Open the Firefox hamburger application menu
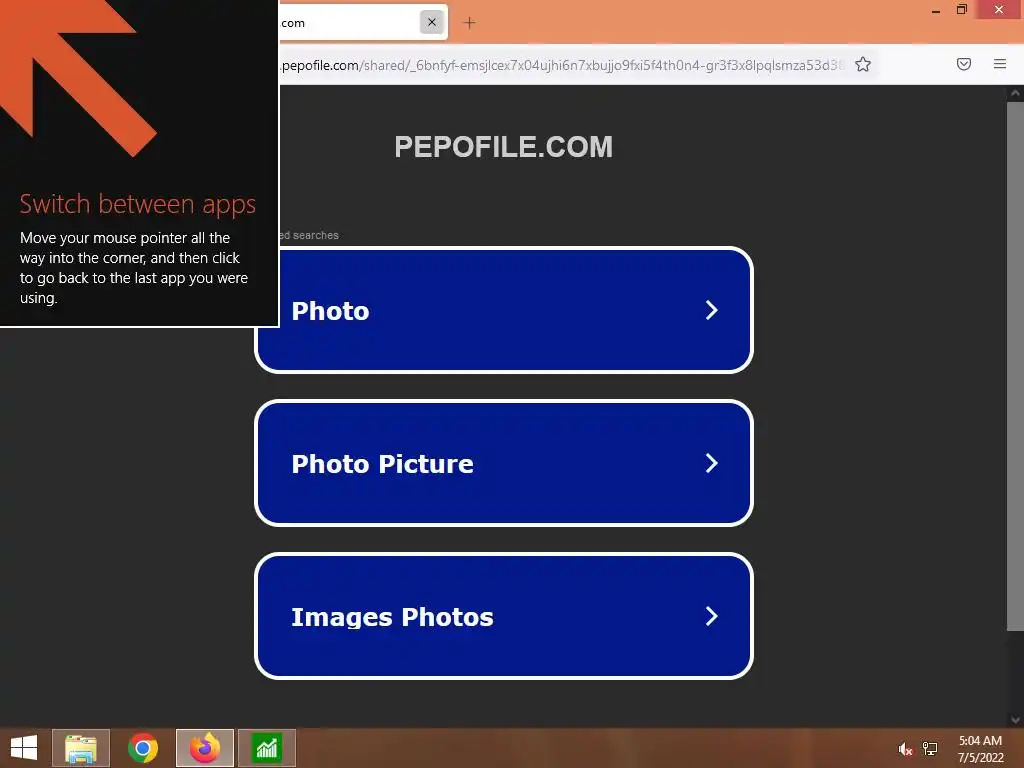The height and width of the screenshot is (768, 1024). tap(999, 64)
